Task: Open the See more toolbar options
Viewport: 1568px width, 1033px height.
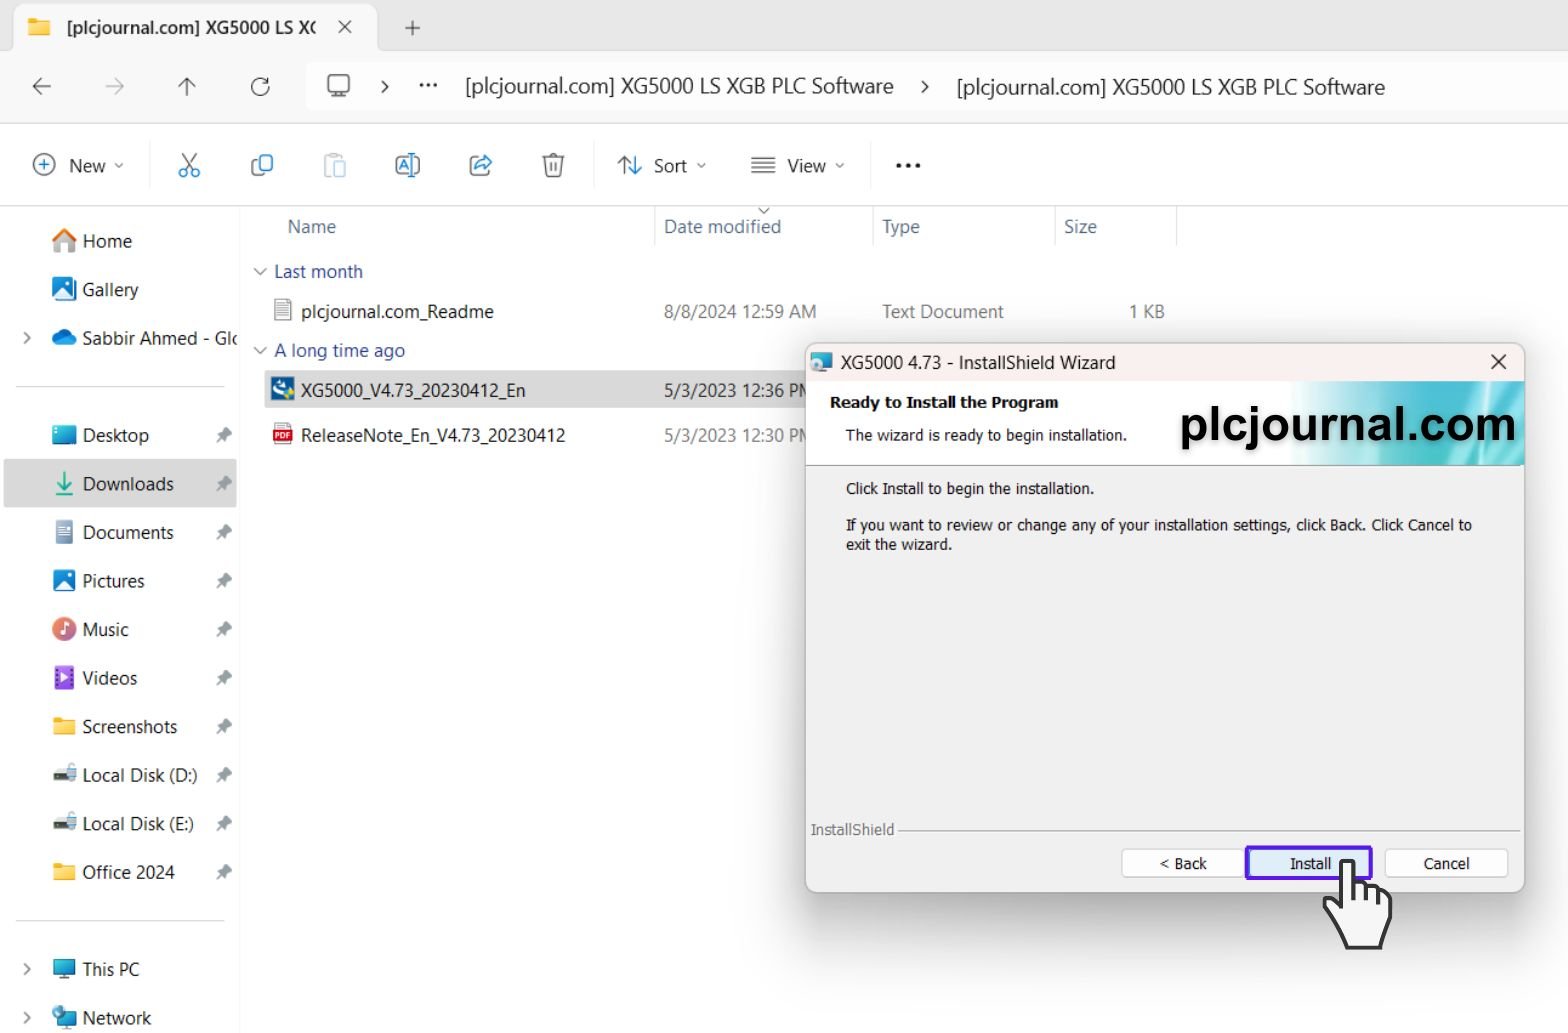Action: tap(907, 165)
